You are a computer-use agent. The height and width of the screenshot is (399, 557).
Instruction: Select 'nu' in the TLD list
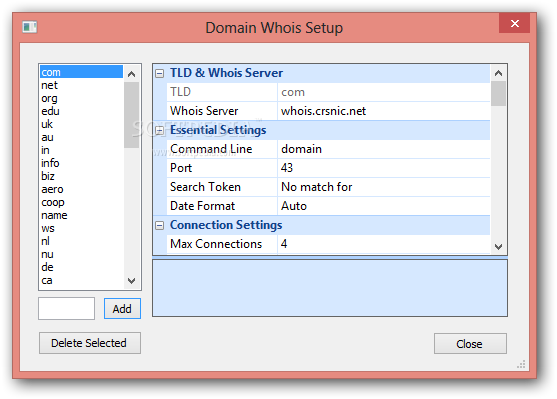pyautogui.click(x=81, y=254)
